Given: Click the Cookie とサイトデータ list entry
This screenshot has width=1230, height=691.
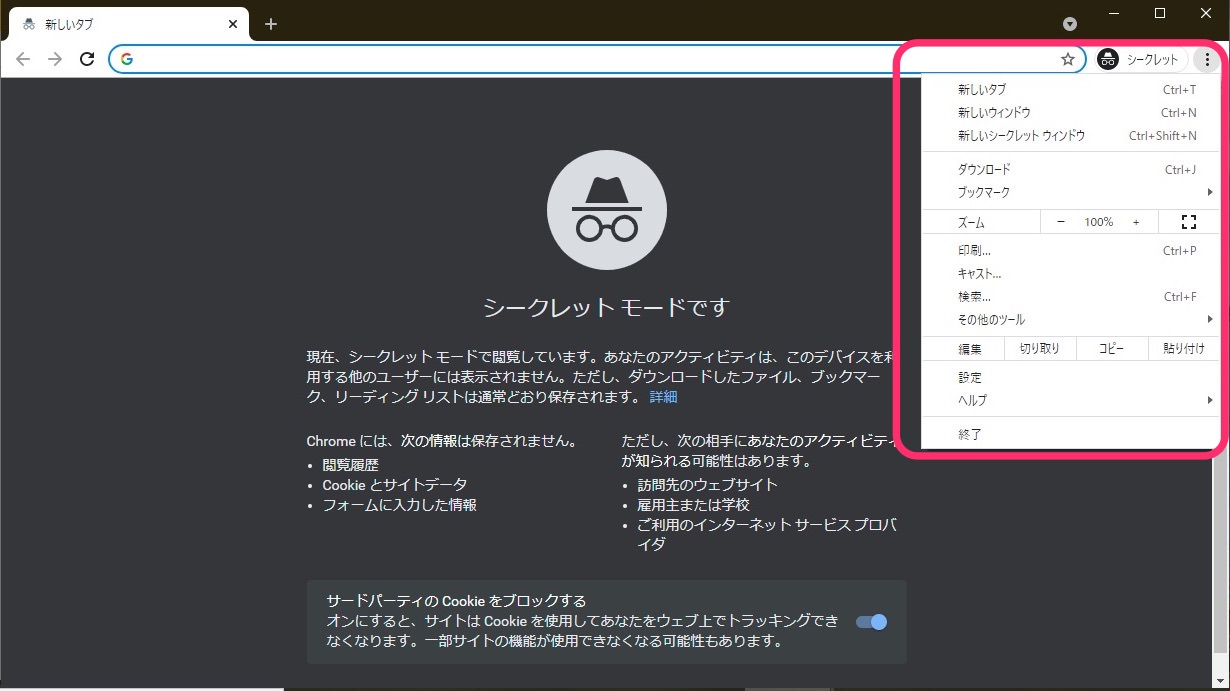Looking at the screenshot, I should pos(394,485).
